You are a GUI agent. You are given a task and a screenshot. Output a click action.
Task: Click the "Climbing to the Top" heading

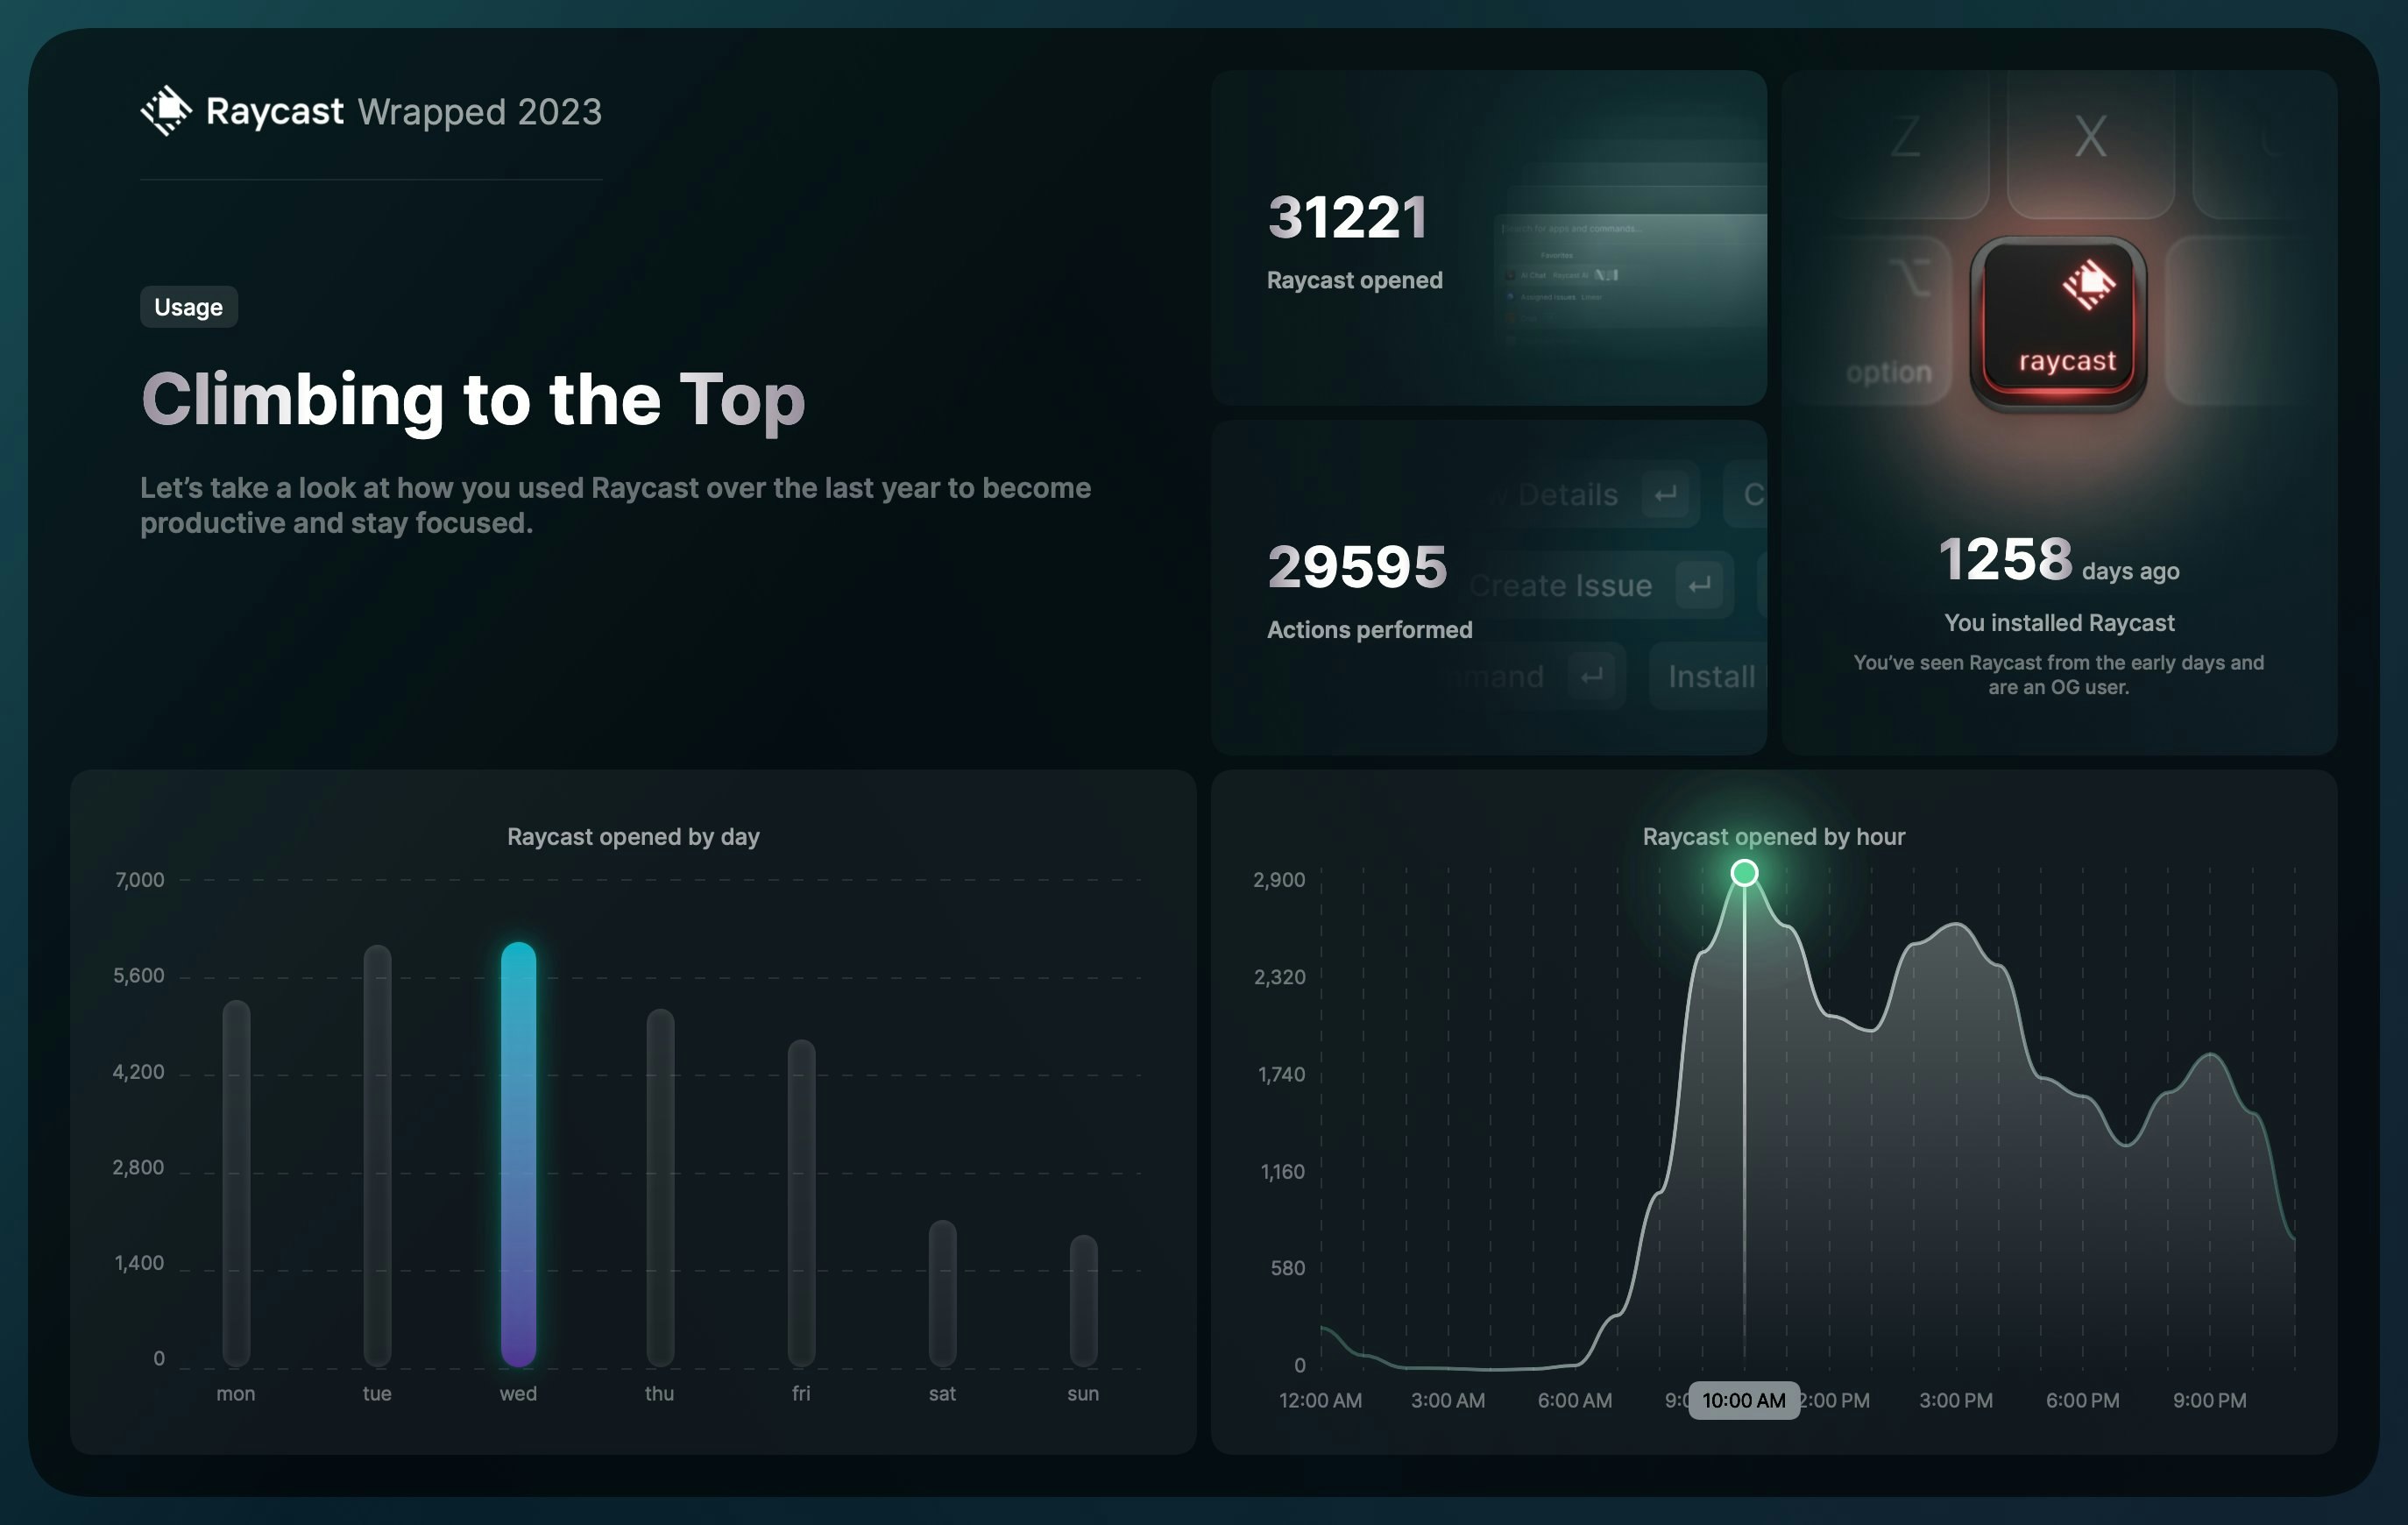coord(473,400)
